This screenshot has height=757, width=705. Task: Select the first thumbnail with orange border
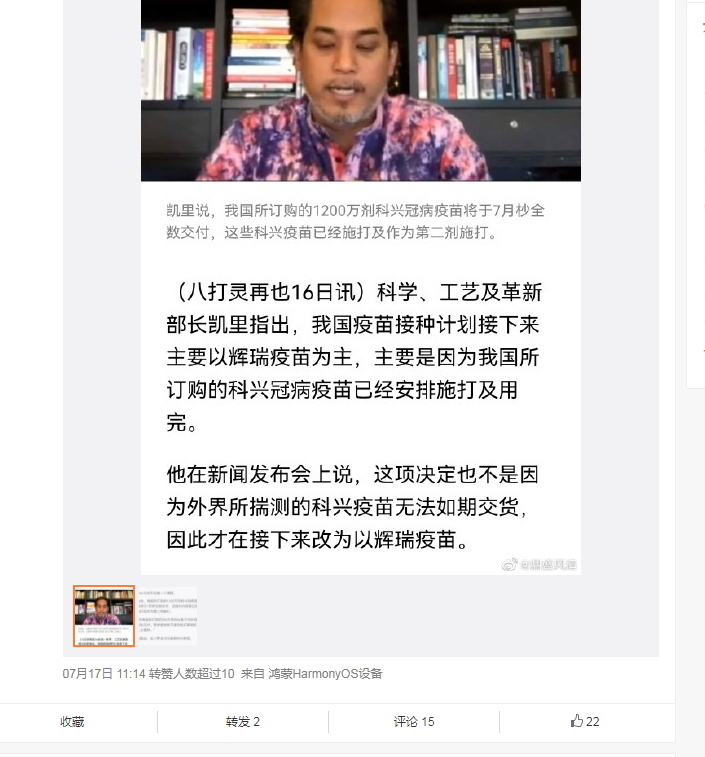tap(104, 616)
